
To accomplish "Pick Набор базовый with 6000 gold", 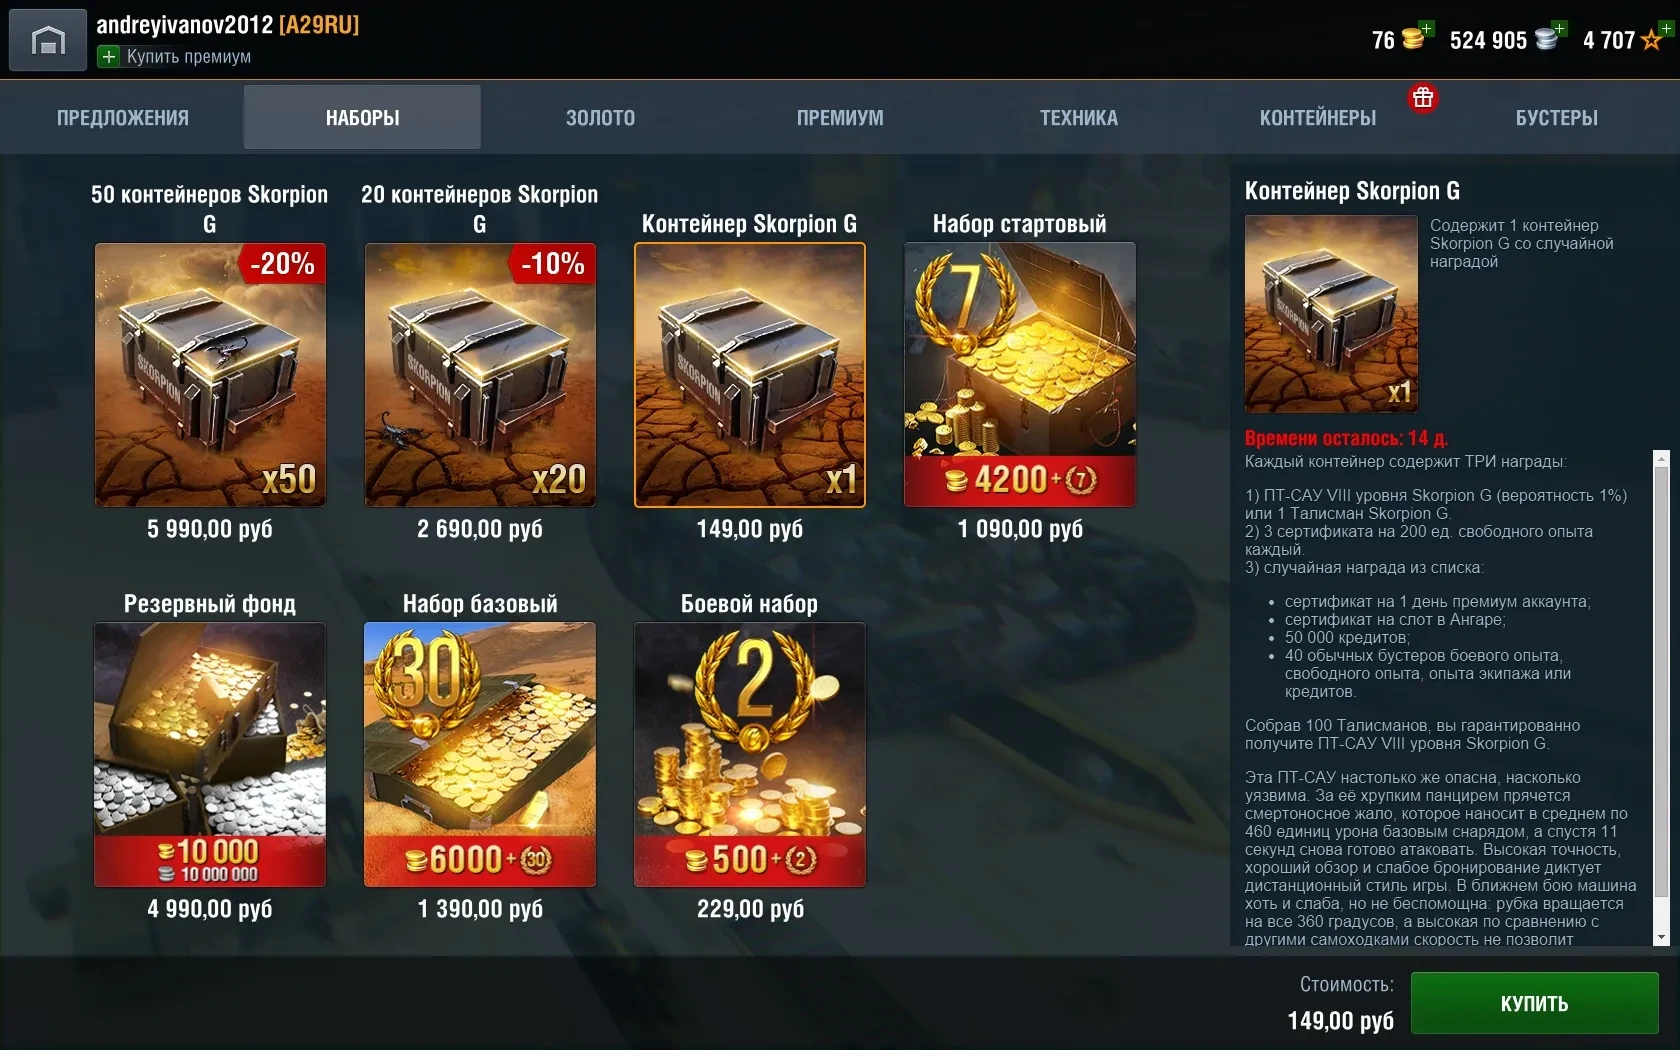I will point(480,755).
